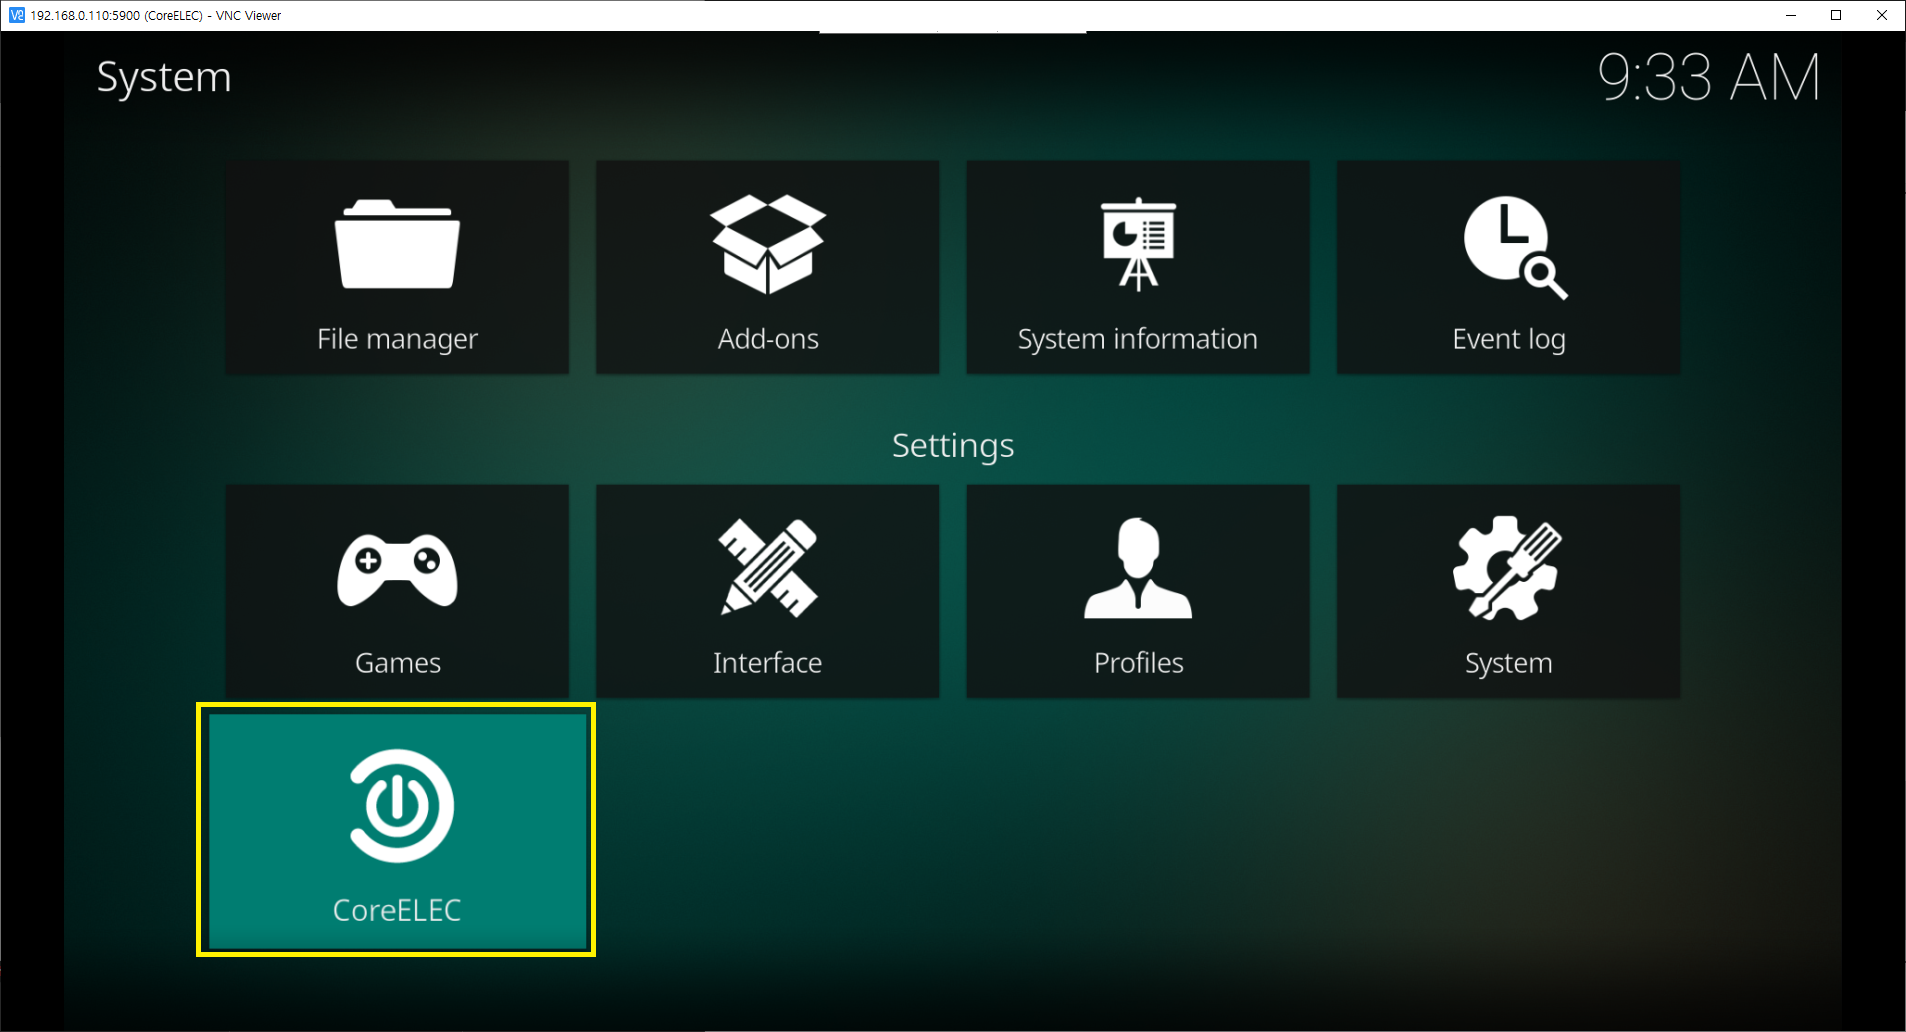This screenshot has width=1906, height=1032.
Task: Open System information via its presentation icon
Action: [x=1137, y=245]
